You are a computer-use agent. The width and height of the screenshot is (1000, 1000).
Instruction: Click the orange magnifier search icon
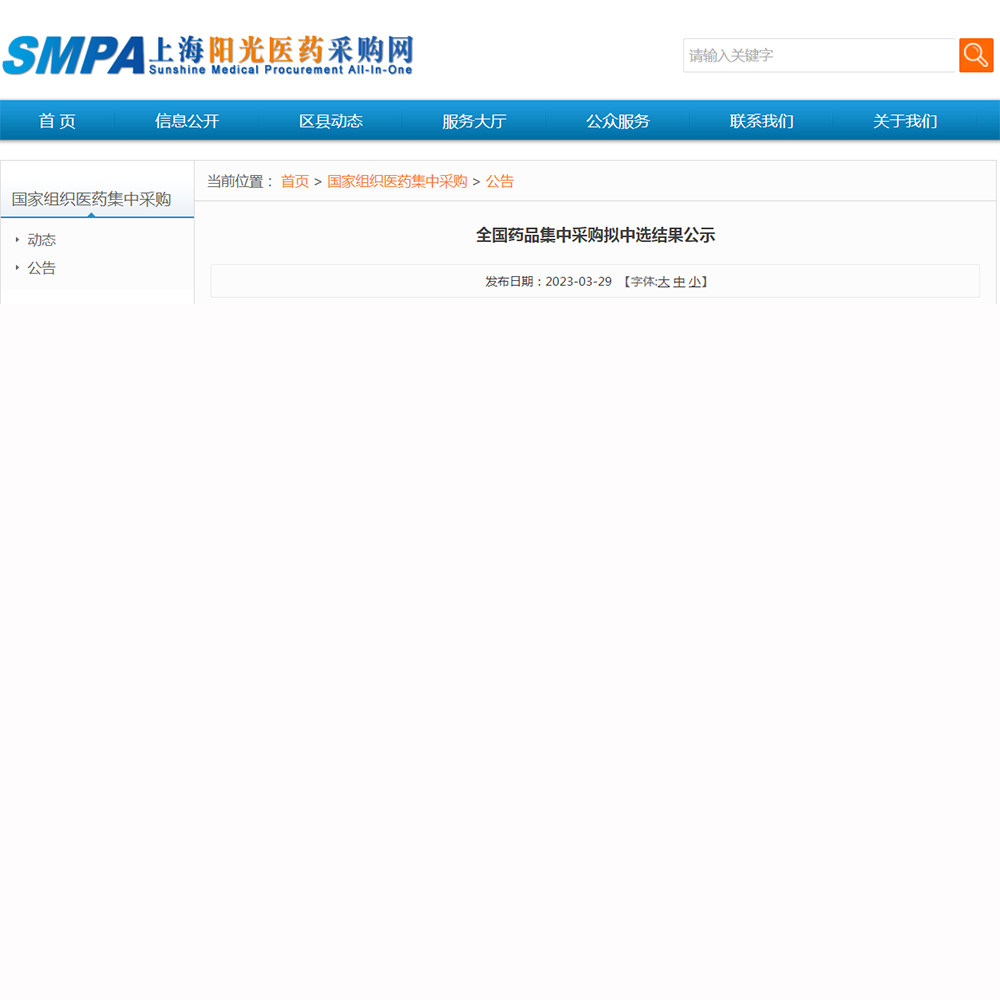pyautogui.click(x=975, y=55)
